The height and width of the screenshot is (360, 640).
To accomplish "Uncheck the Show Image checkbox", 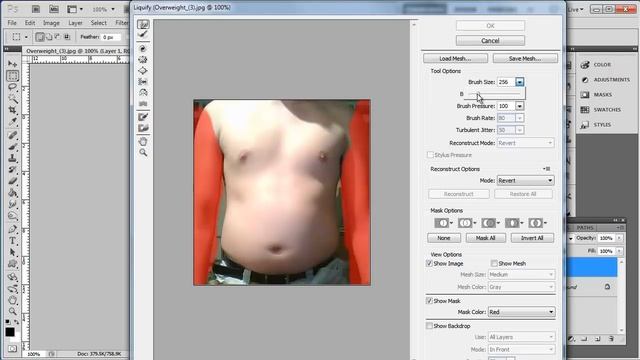I will pyautogui.click(x=429, y=264).
